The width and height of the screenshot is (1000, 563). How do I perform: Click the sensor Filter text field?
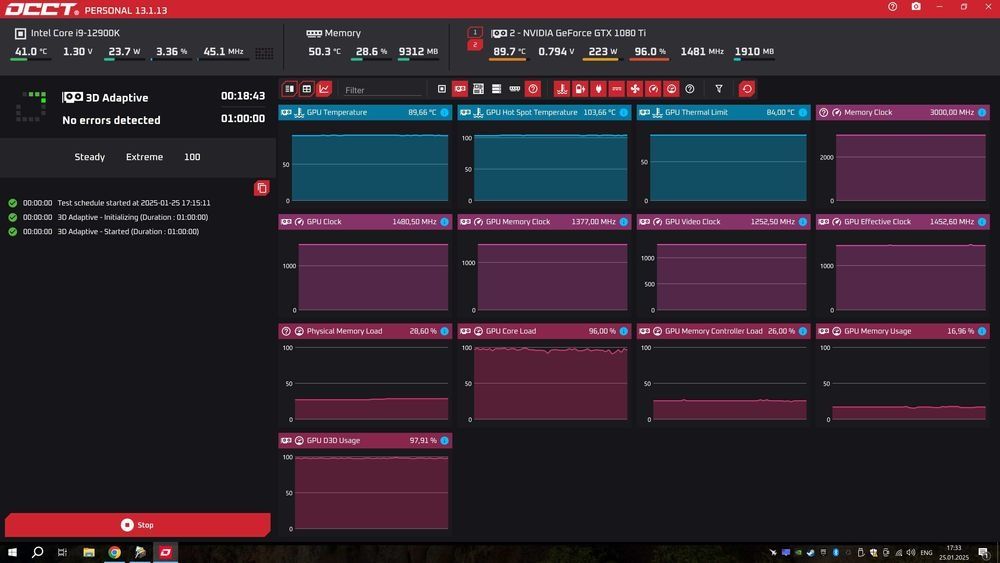click(383, 90)
